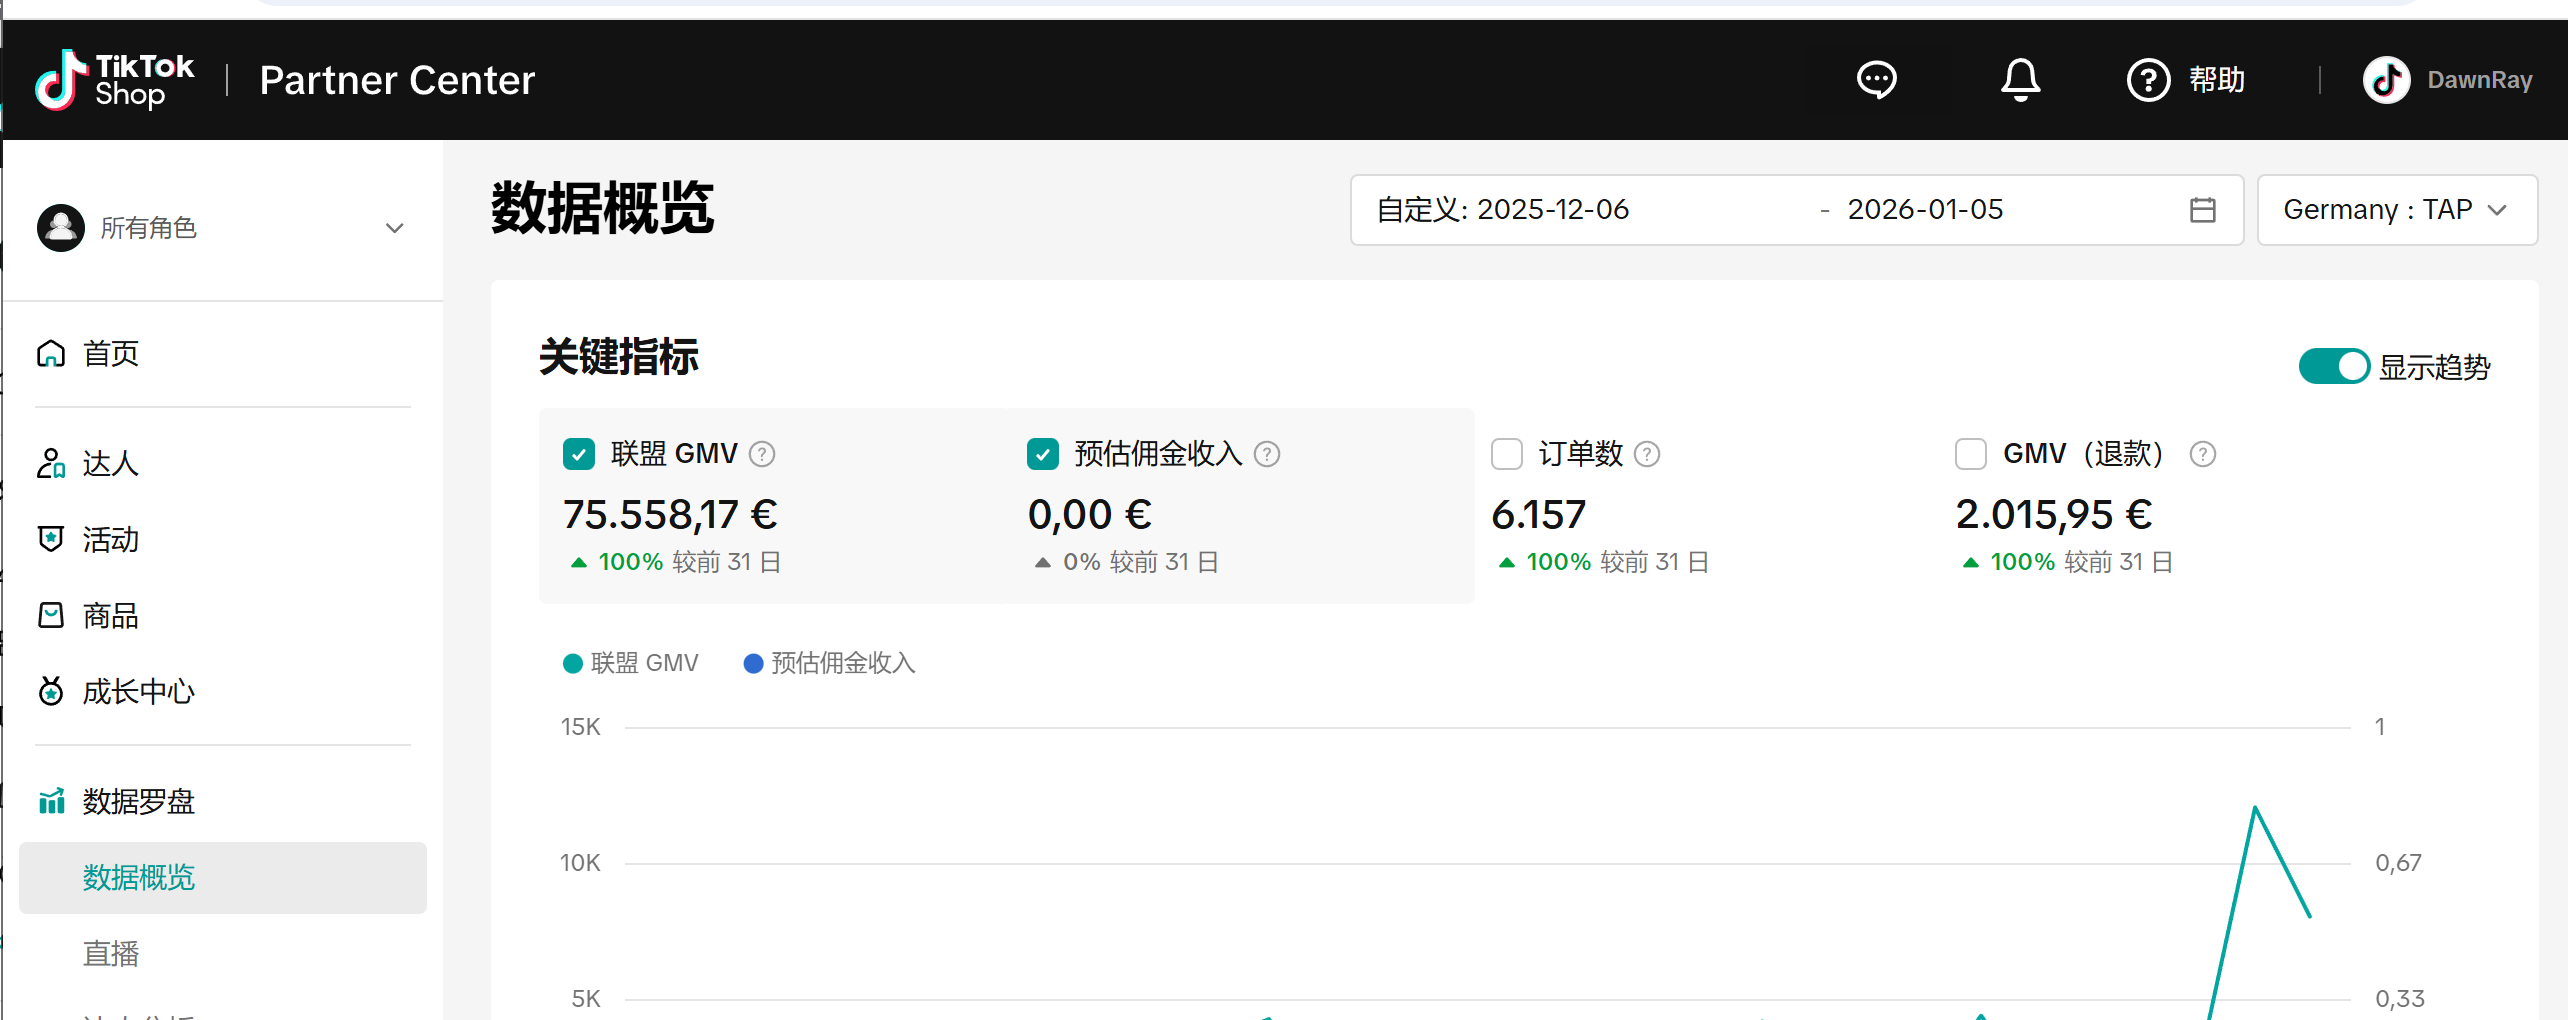Click the info icon next to 联盟 GMV
This screenshot has height=1020, width=2568.
762,454
